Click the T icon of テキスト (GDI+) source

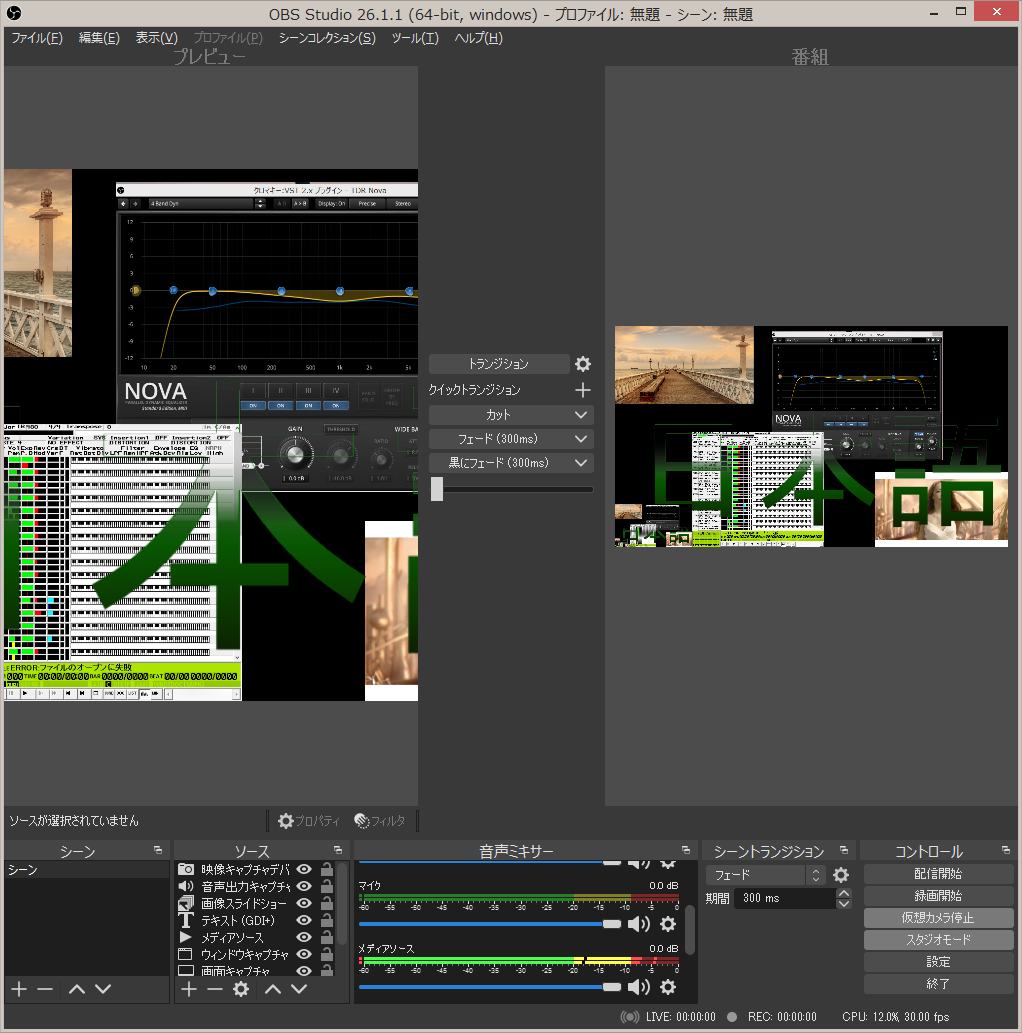pyautogui.click(x=186, y=920)
